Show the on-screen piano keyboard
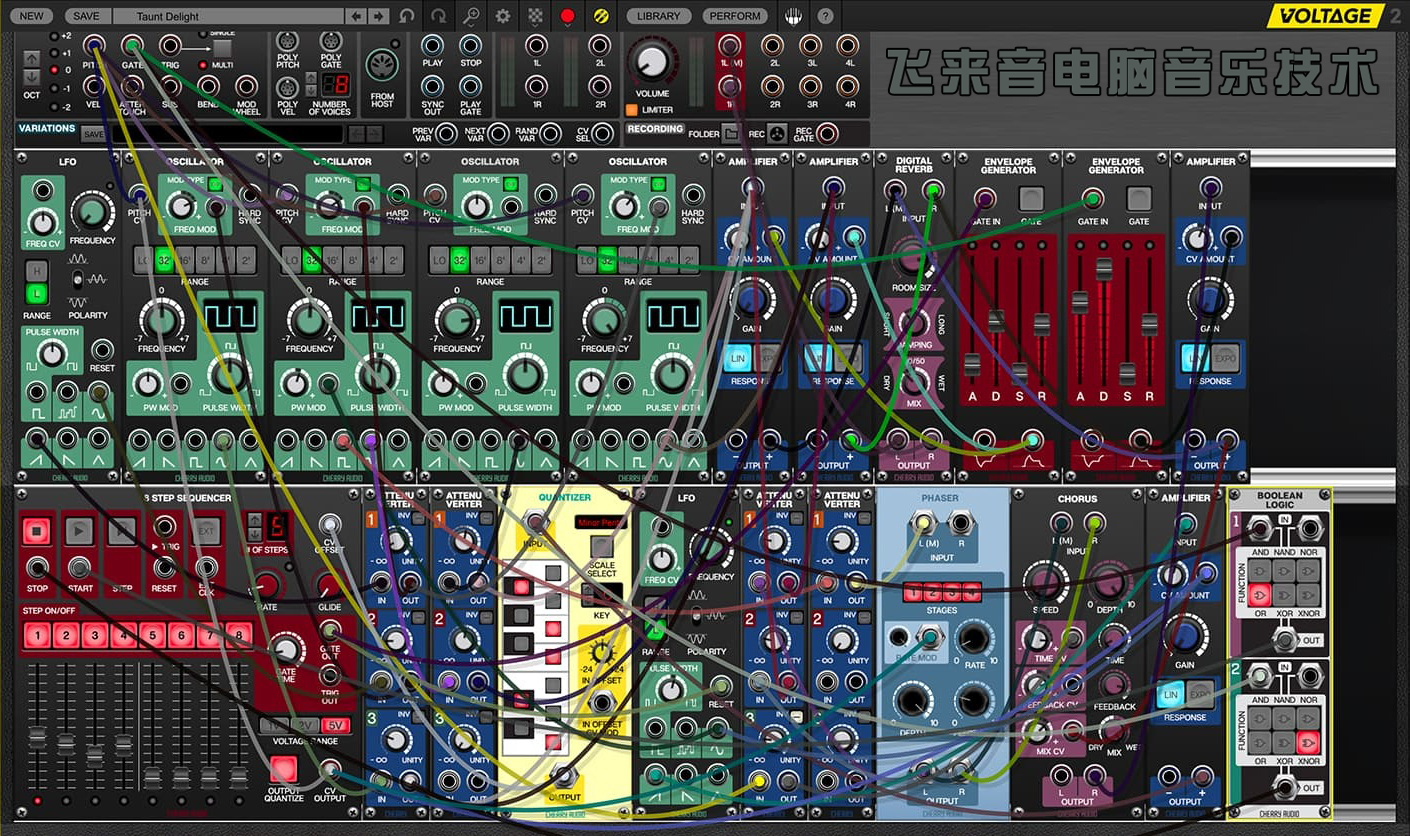This screenshot has height=836, width=1410. 793,16
